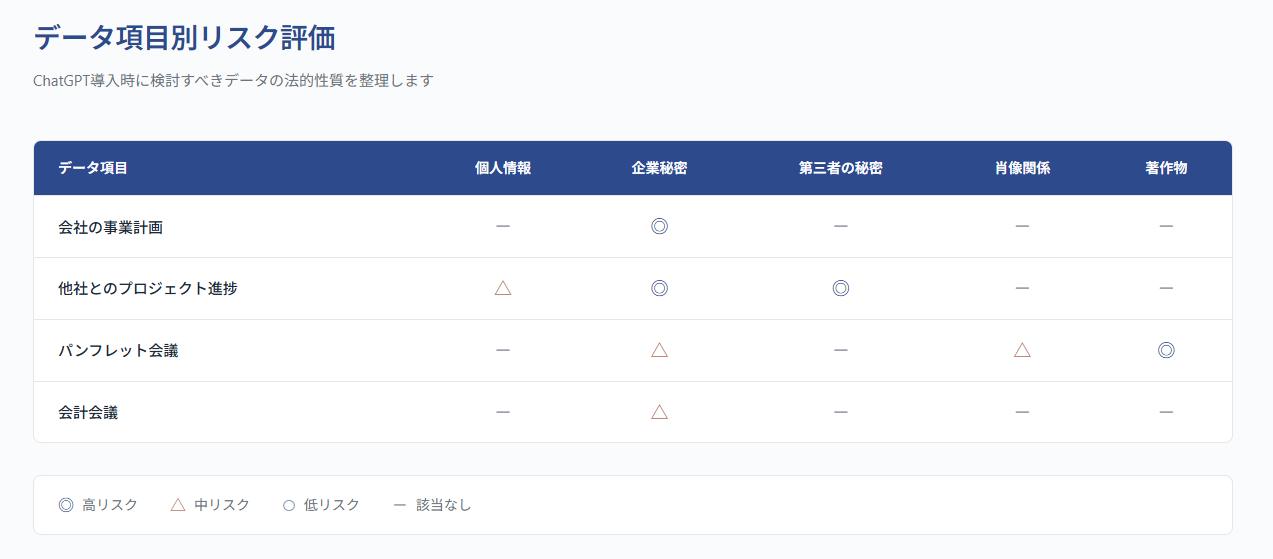Select the 企業秘密 column header

[x=659, y=168]
